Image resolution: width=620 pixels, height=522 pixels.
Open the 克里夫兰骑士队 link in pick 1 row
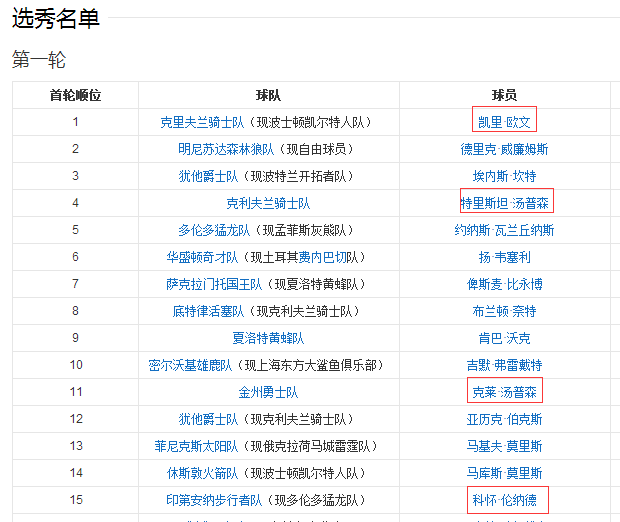pyautogui.click(x=202, y=122)
